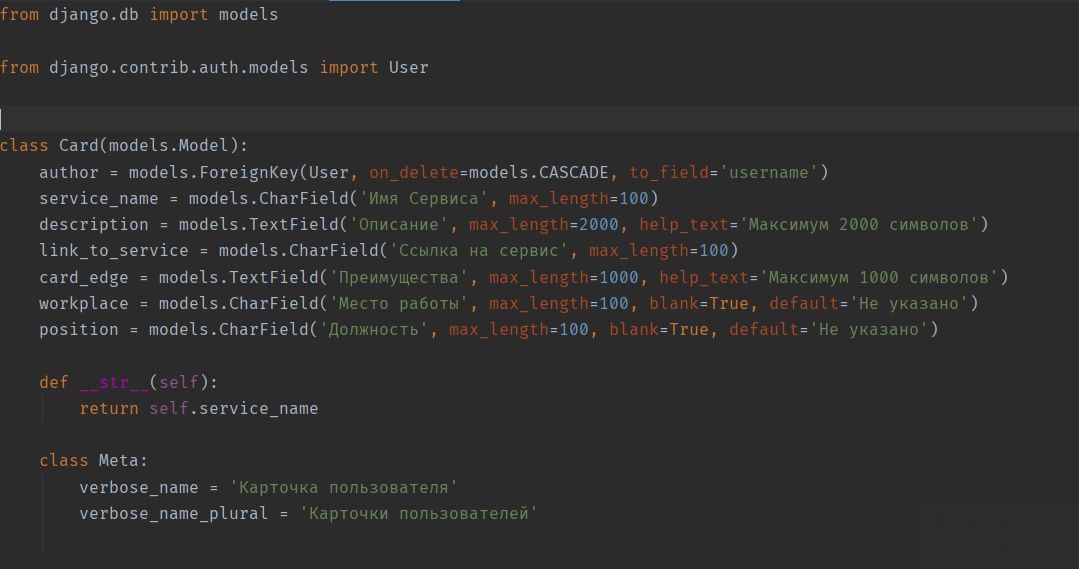Click the value 2000 after max_length
Viewport: 1079px width, 569px height.
coord(599,225)
